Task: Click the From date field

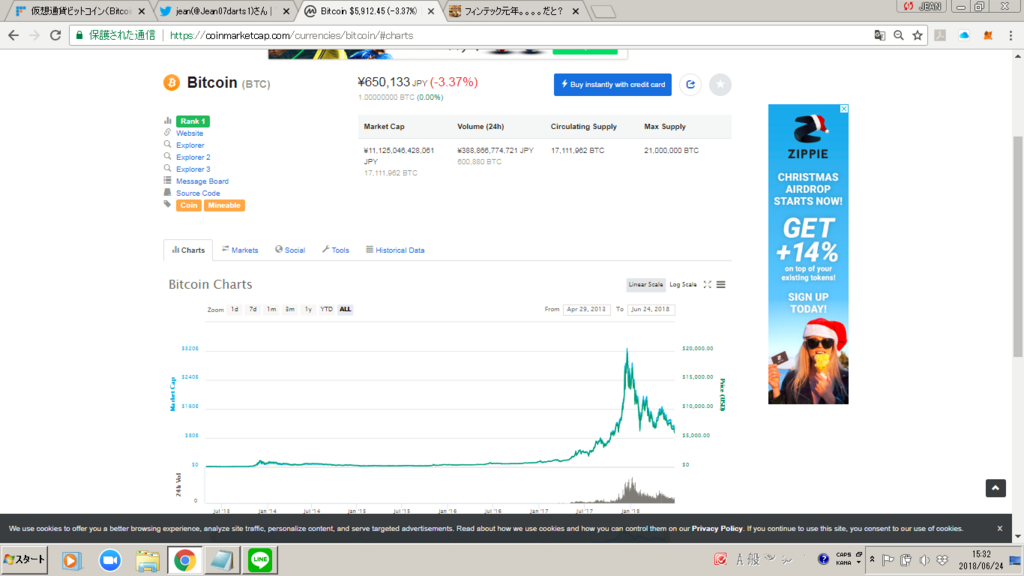Action: tap(586, 310)
